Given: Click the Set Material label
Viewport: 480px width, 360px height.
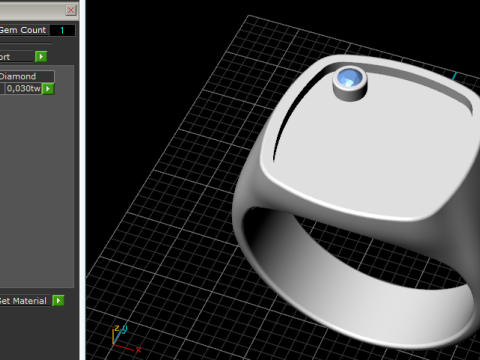Looking at the screenshot, I should [23, 301].
